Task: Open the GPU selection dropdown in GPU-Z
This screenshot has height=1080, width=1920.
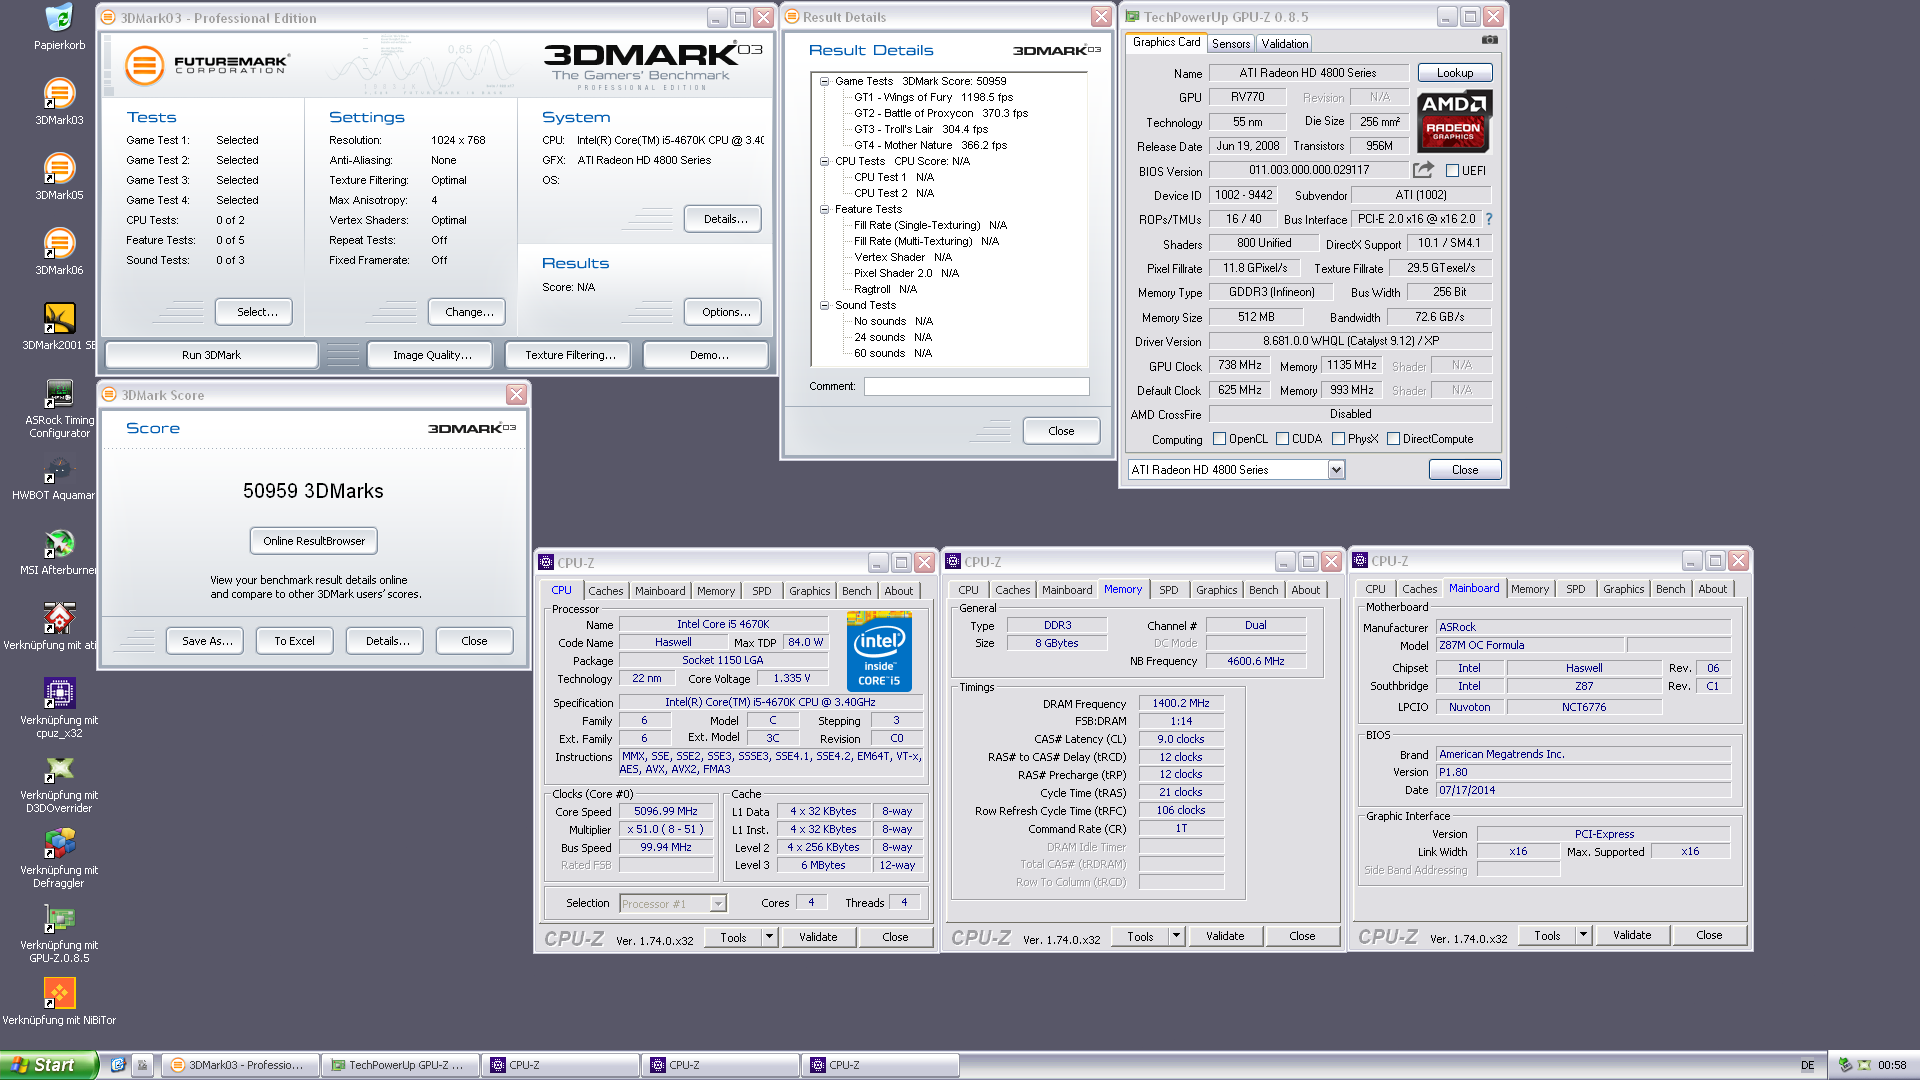Action: point(1336,470)
